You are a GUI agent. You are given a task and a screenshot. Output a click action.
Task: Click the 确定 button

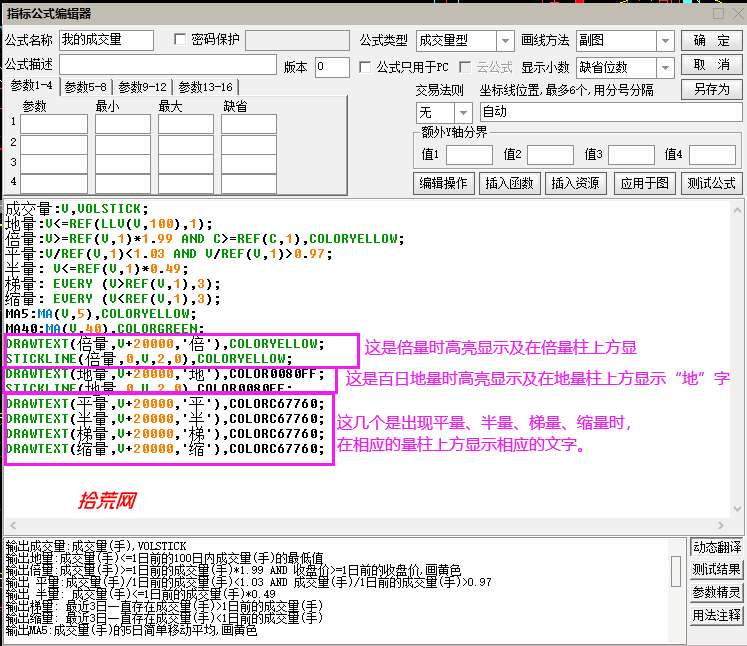712,40
